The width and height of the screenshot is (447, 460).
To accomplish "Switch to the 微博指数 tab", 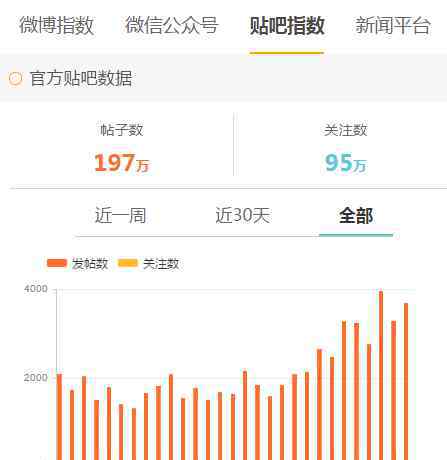I will point(56,25).
